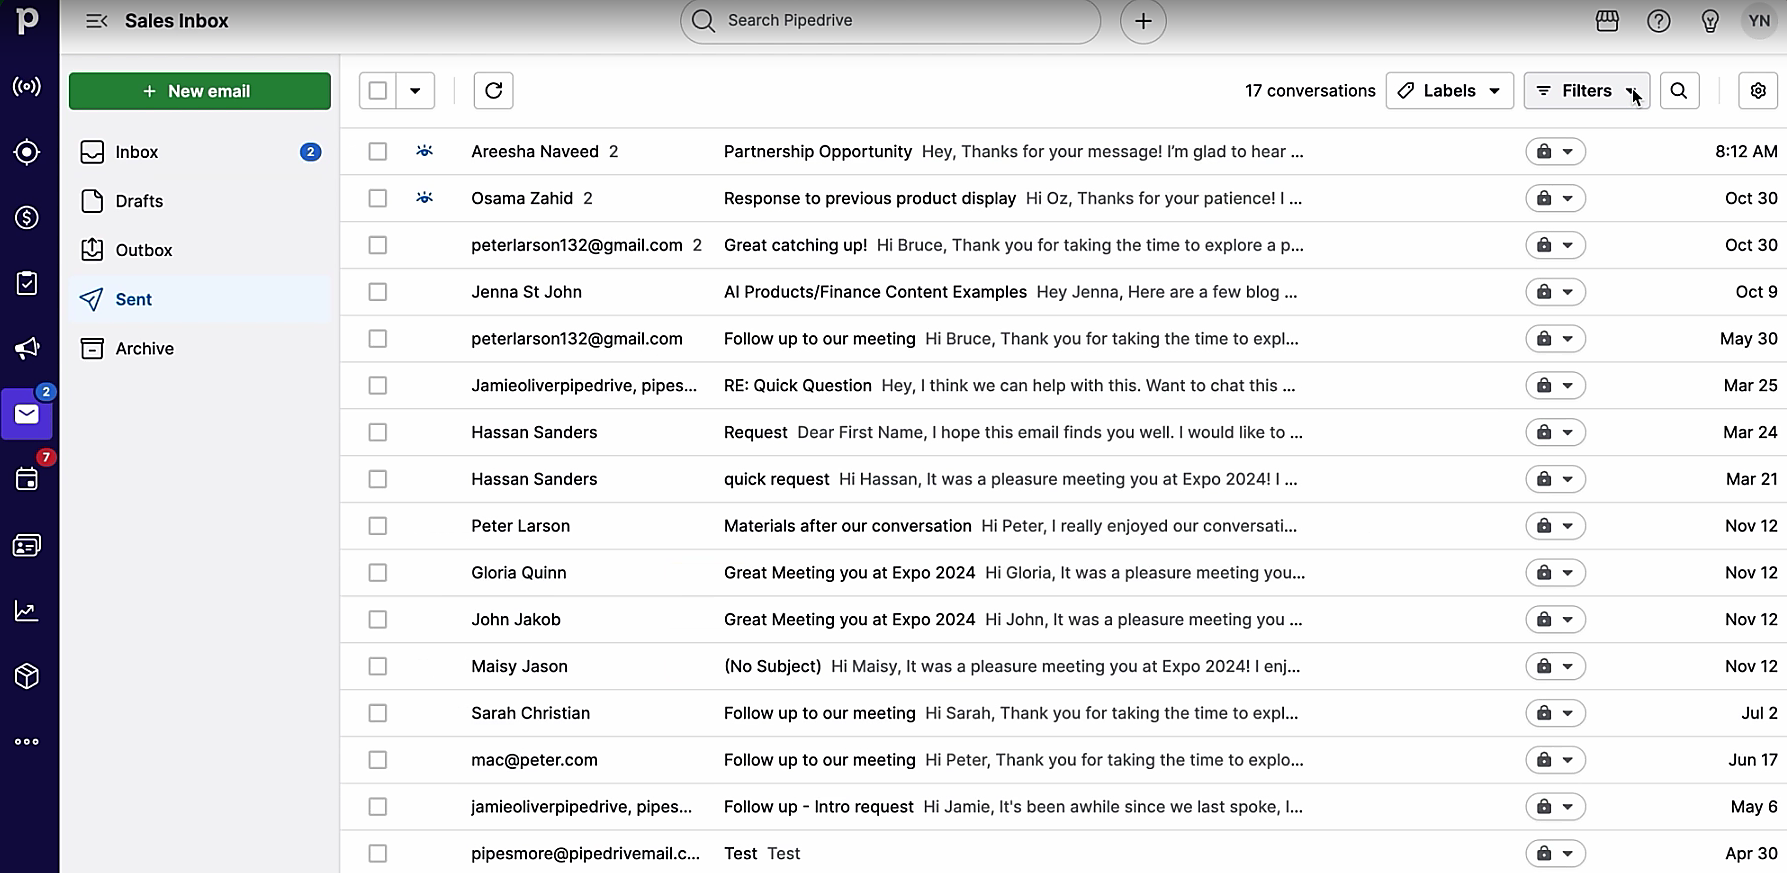Collapse the sidebar menu icon
The image size is (1787, 873).
tap(96, 21)
